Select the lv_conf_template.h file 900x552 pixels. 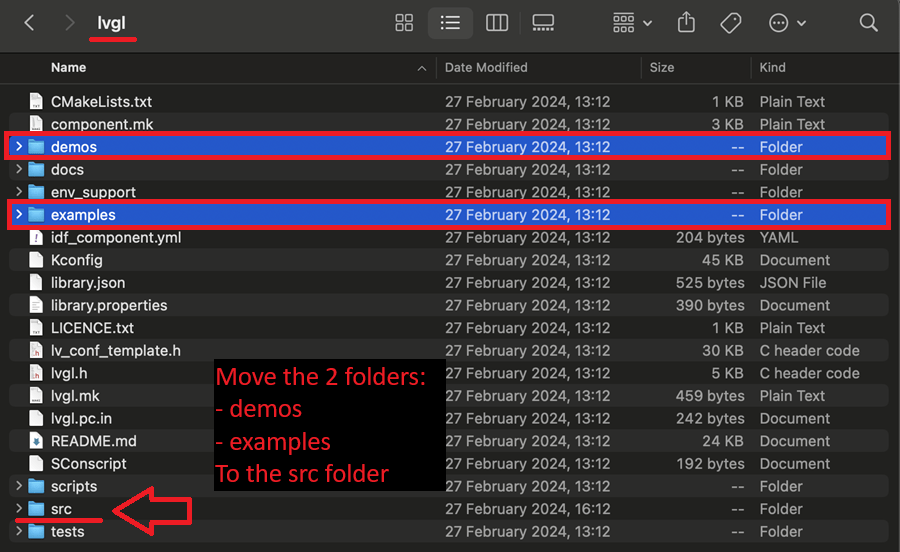[x=449, y=350]
